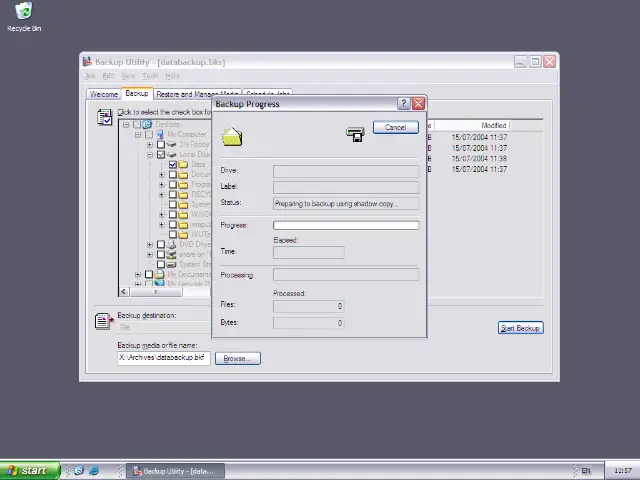
Task: Click the Start Backup button
Action: click(x=520, y=328)
